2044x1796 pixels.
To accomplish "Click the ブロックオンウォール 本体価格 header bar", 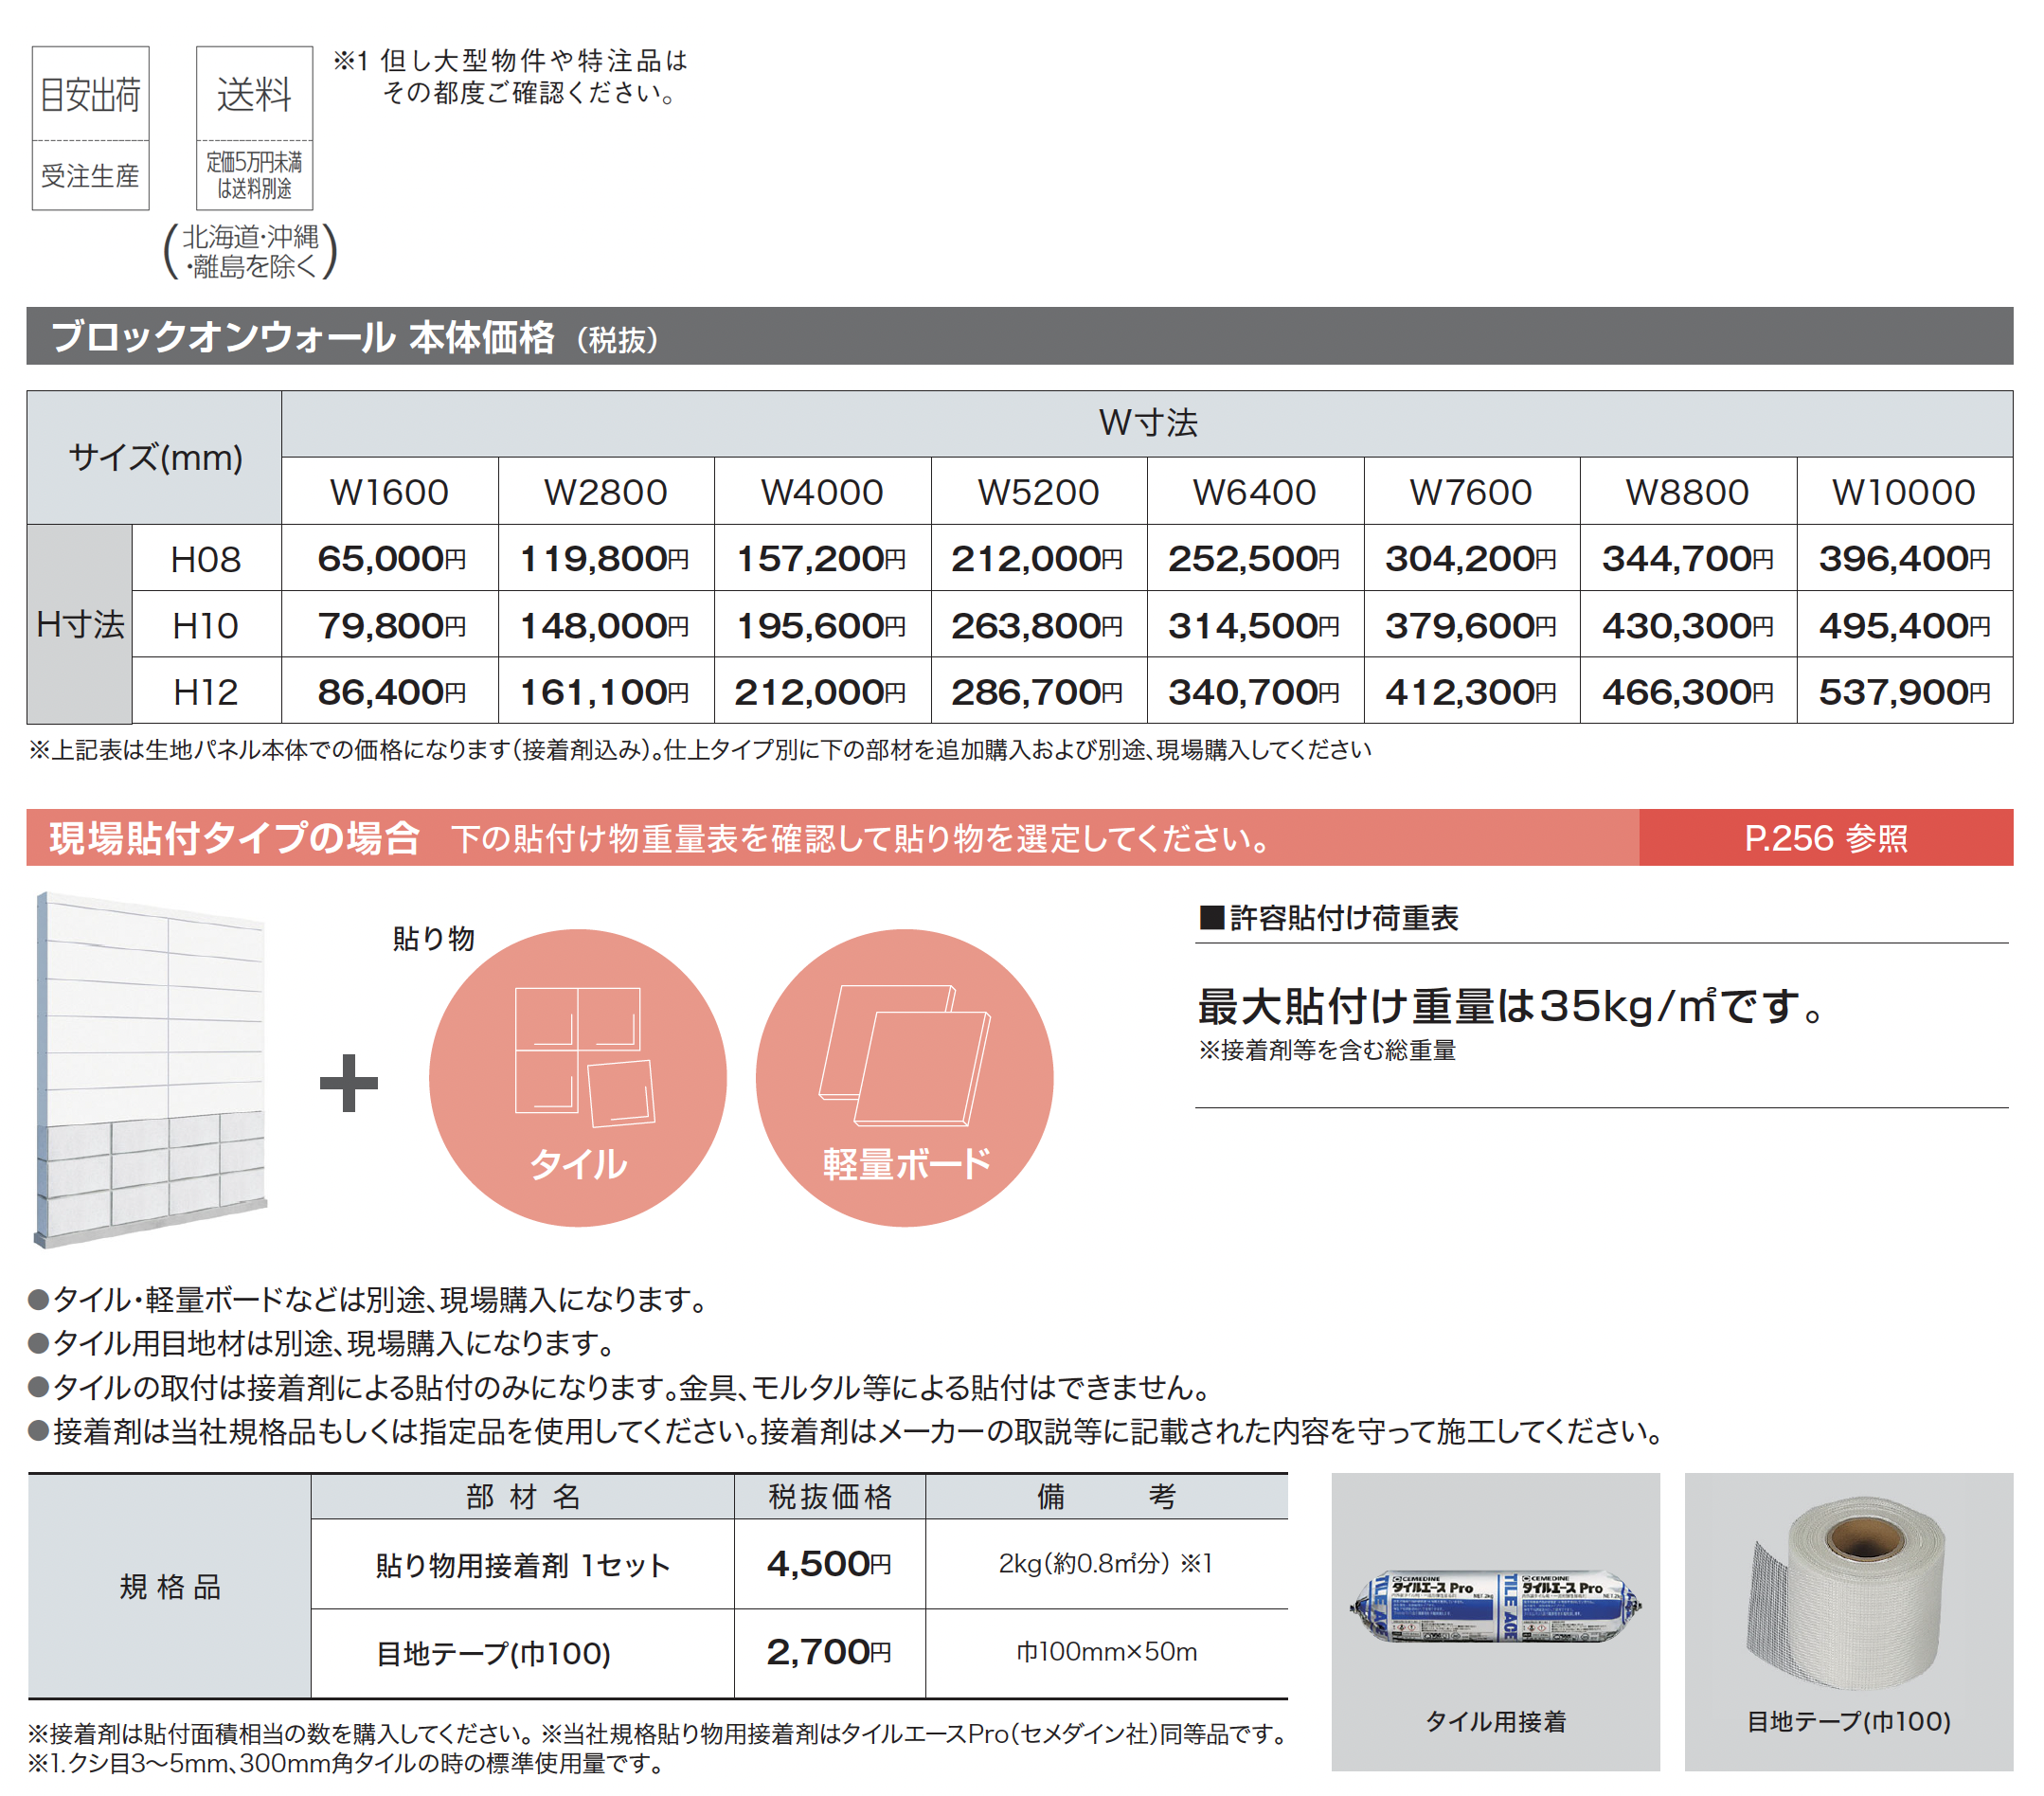I will [1018, 336].
